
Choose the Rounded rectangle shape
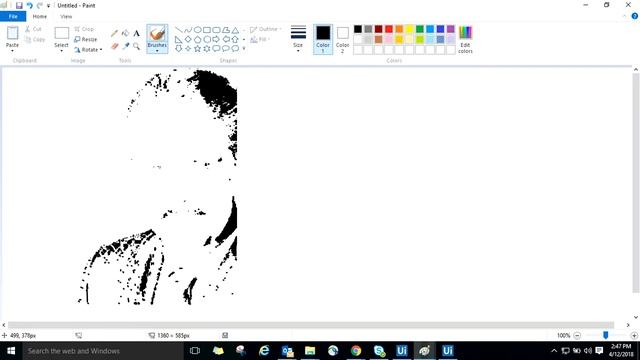[216, 30]
